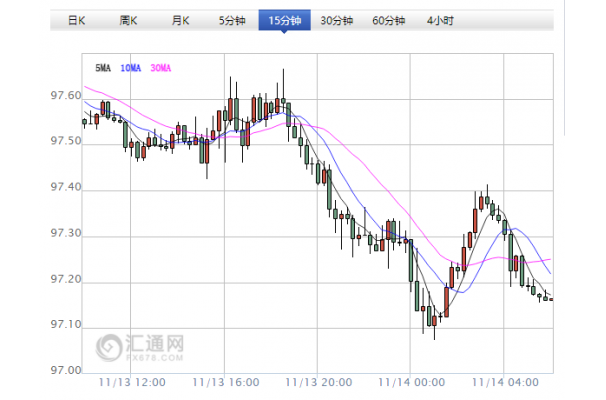This screenshot has width=606, height=400.
Task: Switch to the 日K daily chart tab
Action: [x=75, y=20]
